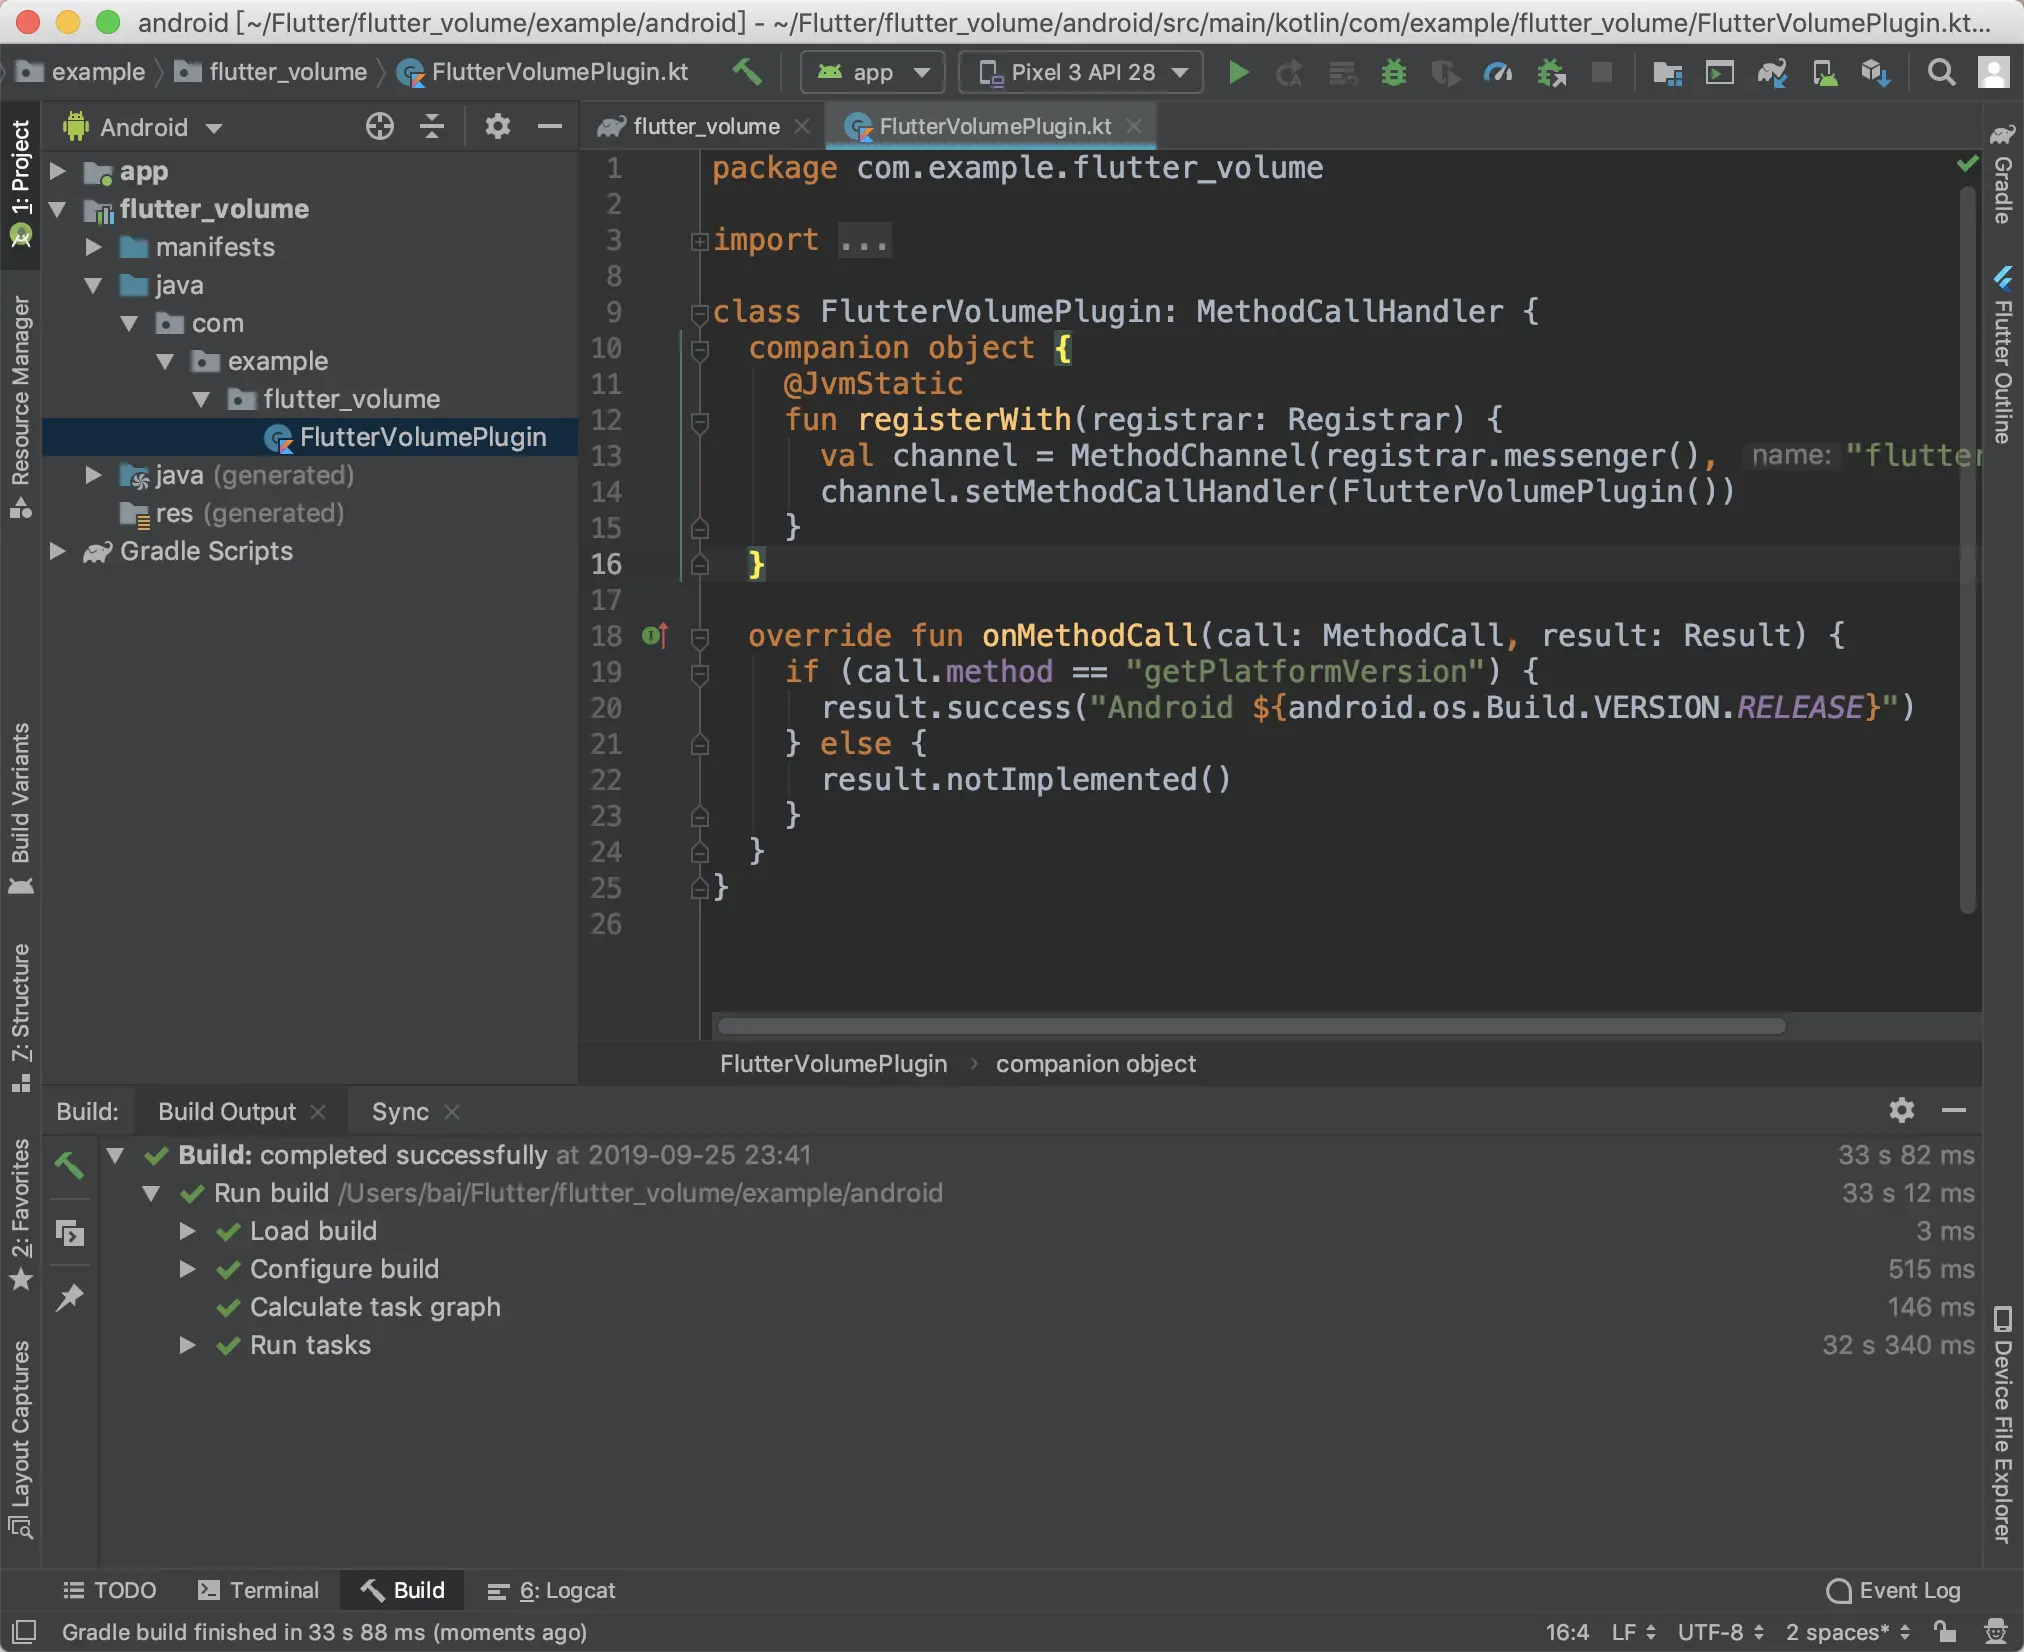Open the Terminal tool window button
Screen dimensions: 2024x1652
coord(258,1590)
